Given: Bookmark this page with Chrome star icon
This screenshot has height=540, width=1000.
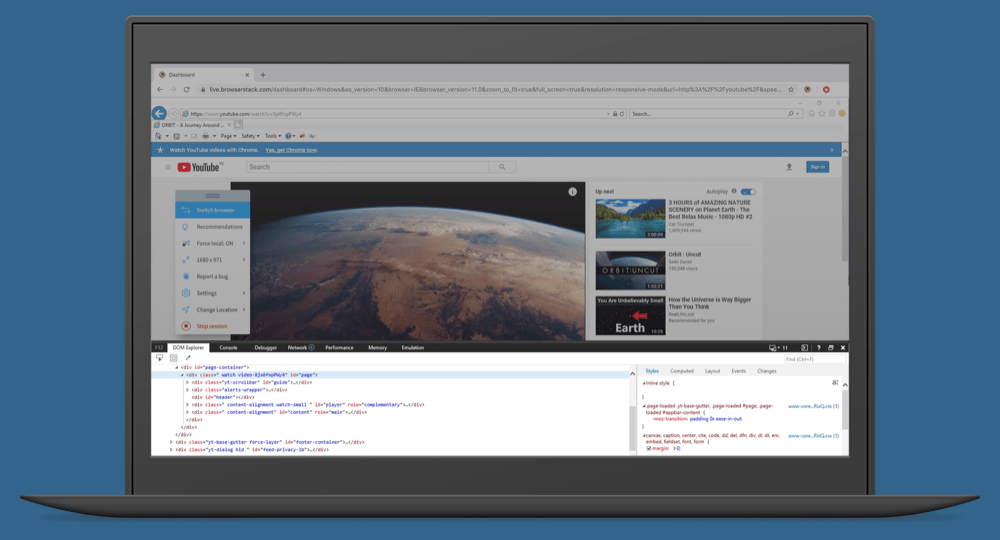Looking at the screenshot, I should click(791, 89).
